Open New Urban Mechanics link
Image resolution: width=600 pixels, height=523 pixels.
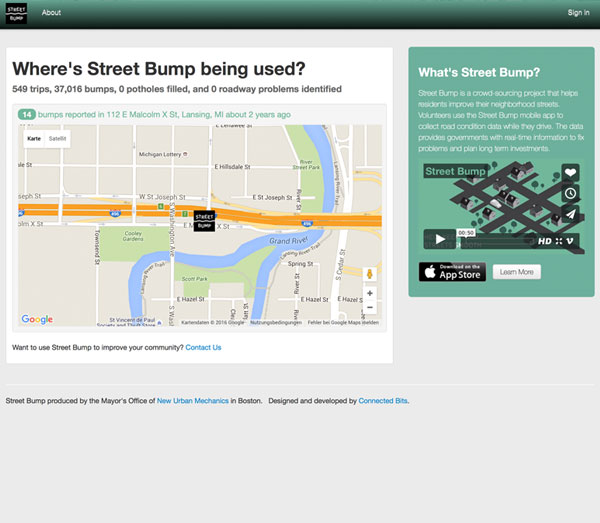point(192,401)
